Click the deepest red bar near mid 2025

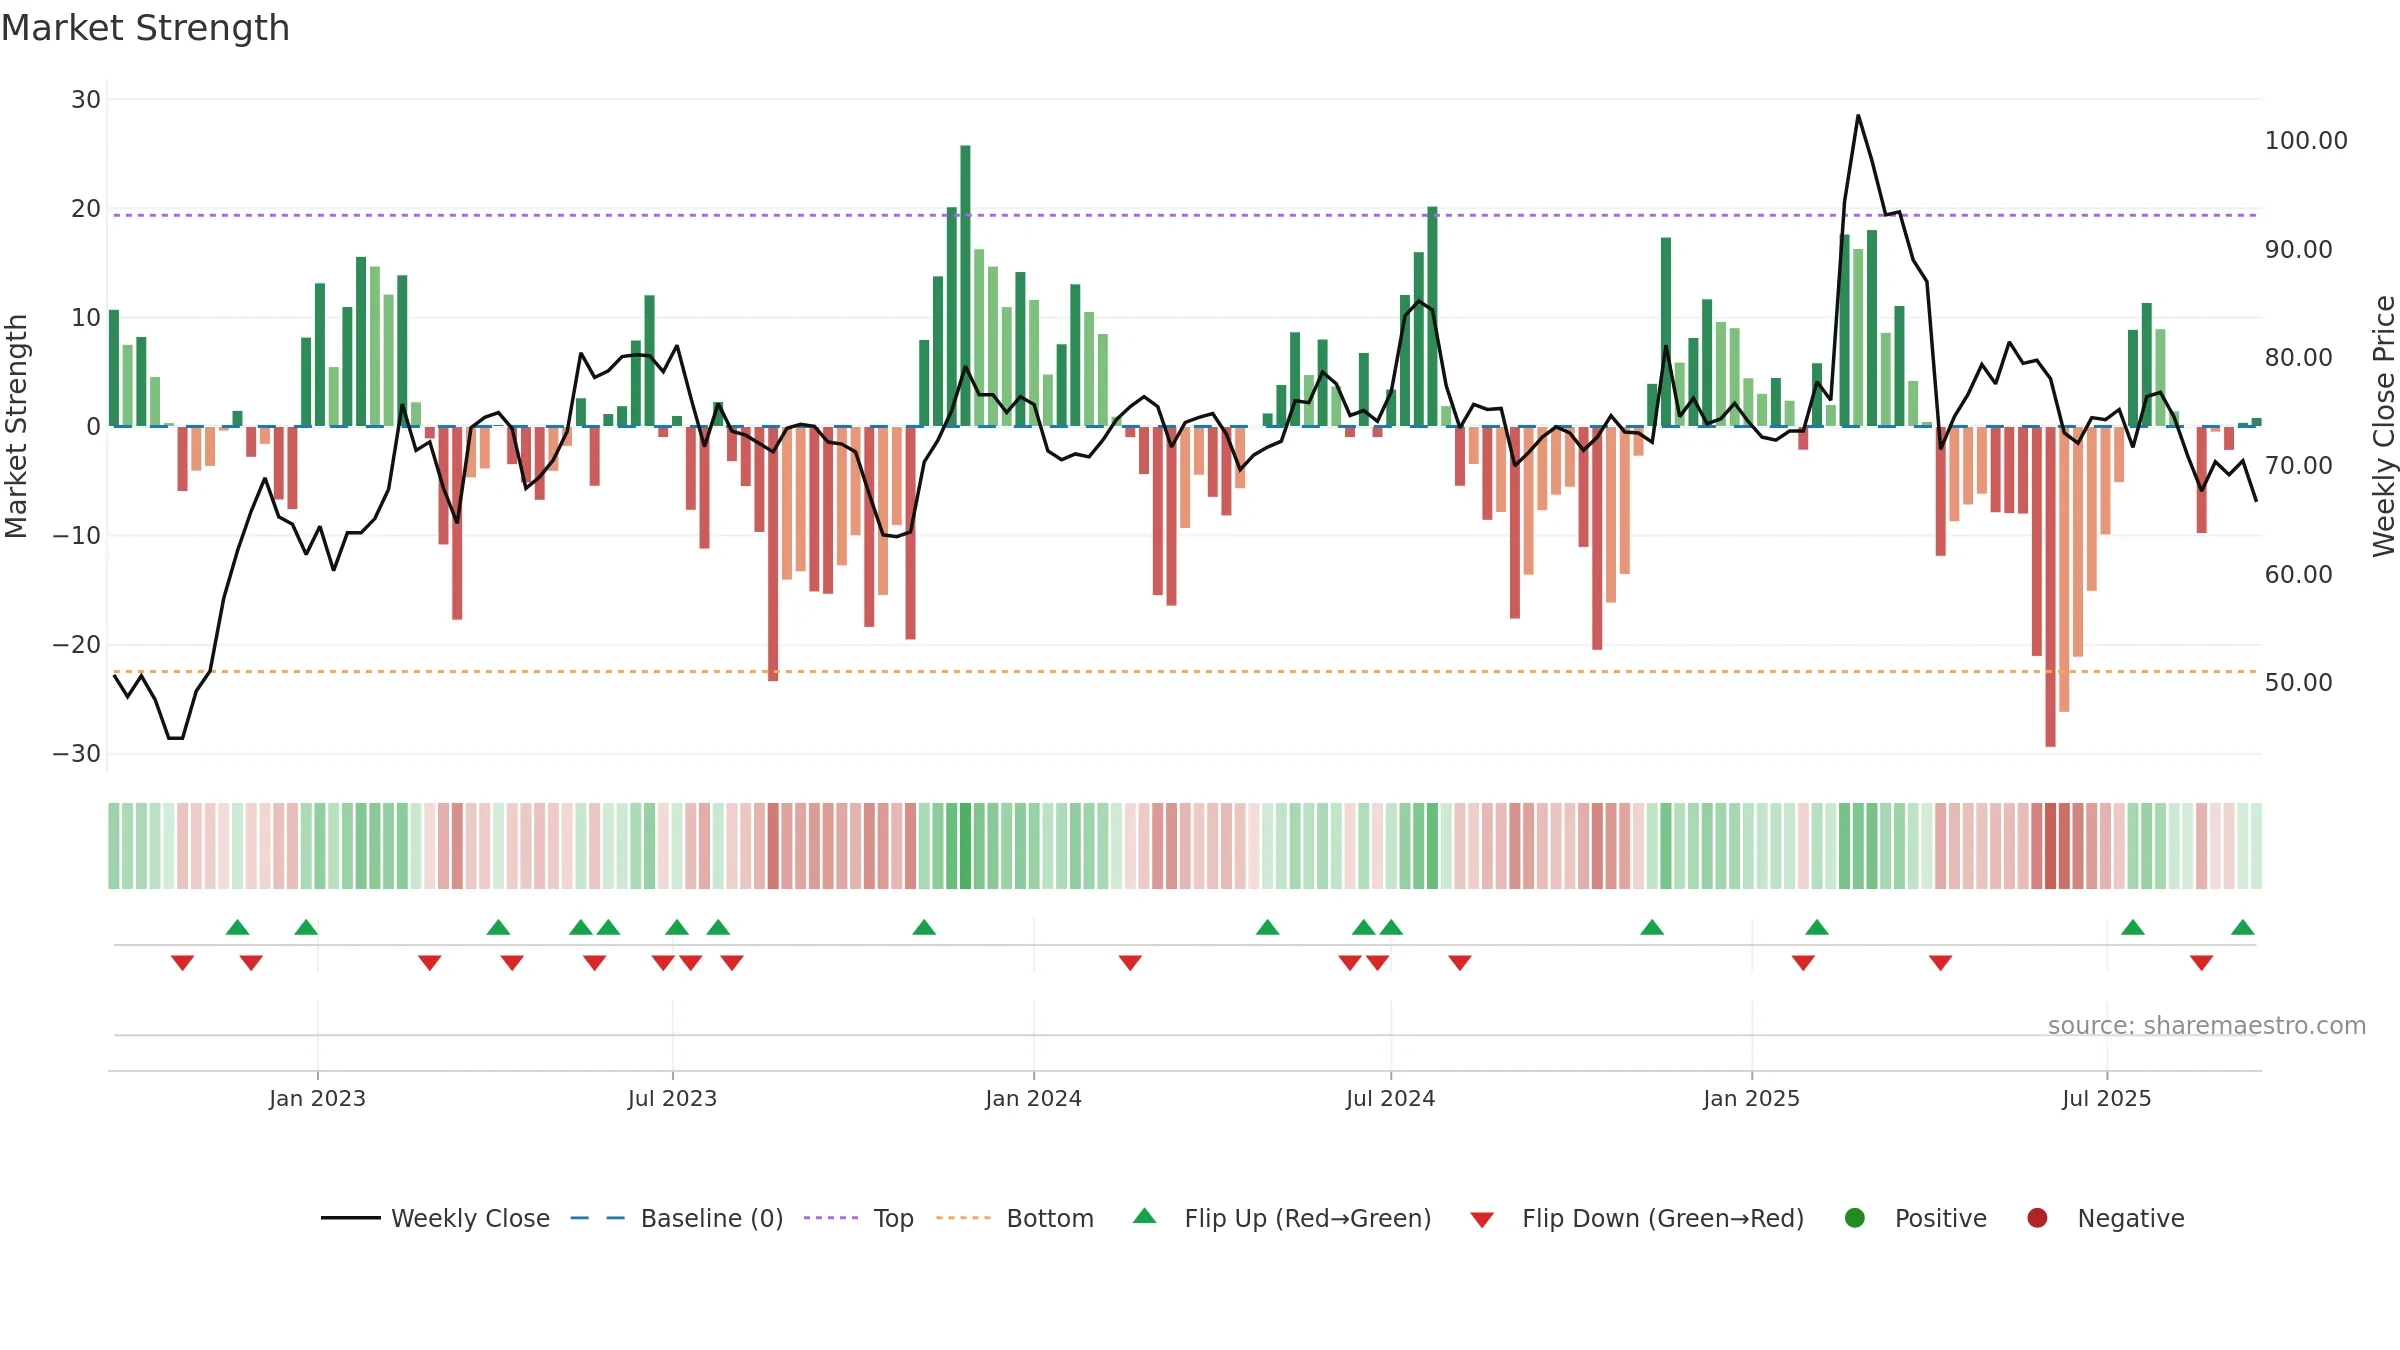2050,587
